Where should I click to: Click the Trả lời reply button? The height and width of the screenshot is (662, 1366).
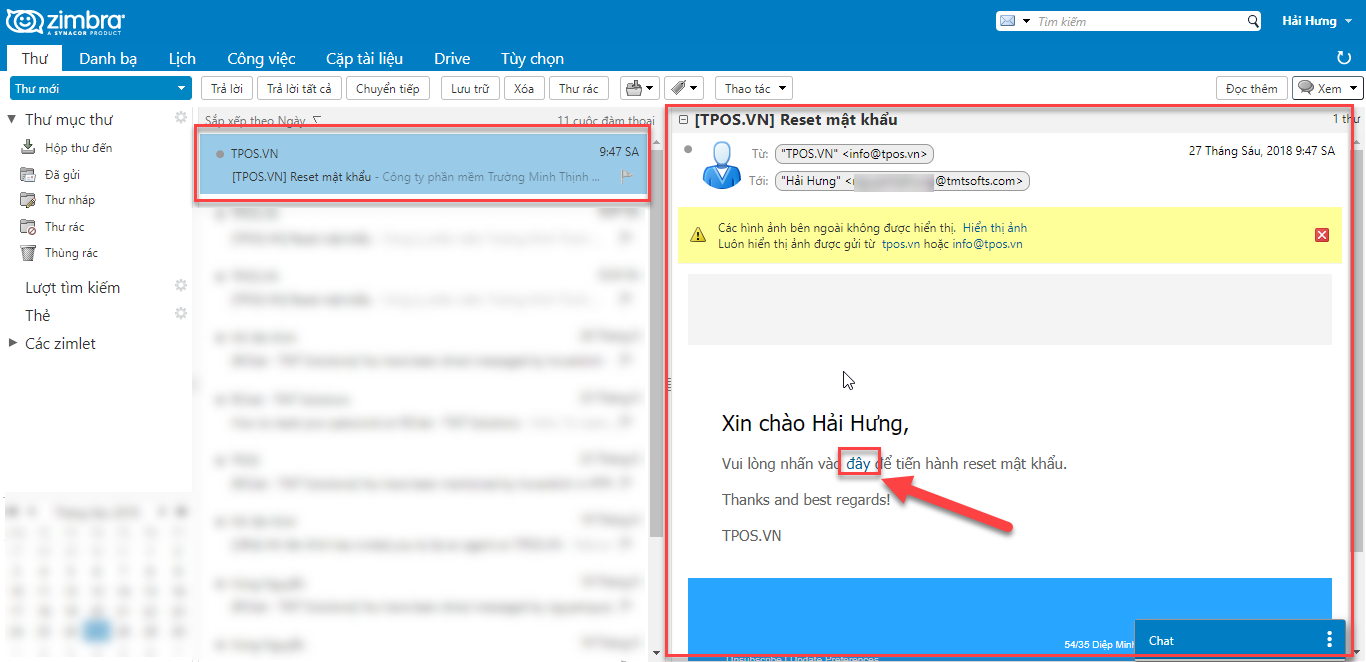click(x=226, y=88)
